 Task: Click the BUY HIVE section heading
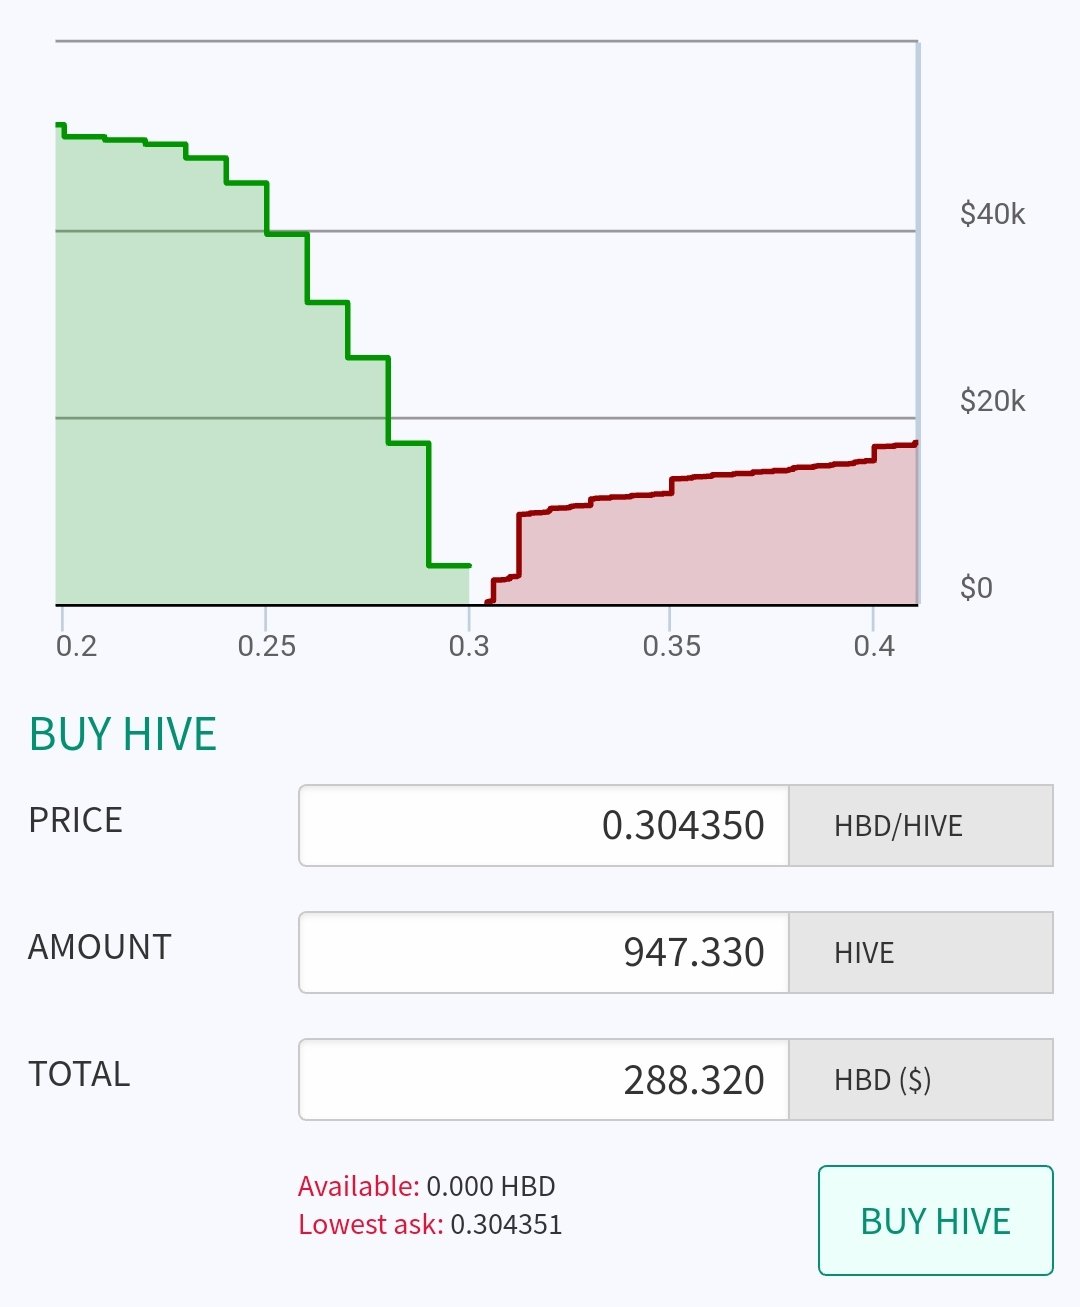123,735
